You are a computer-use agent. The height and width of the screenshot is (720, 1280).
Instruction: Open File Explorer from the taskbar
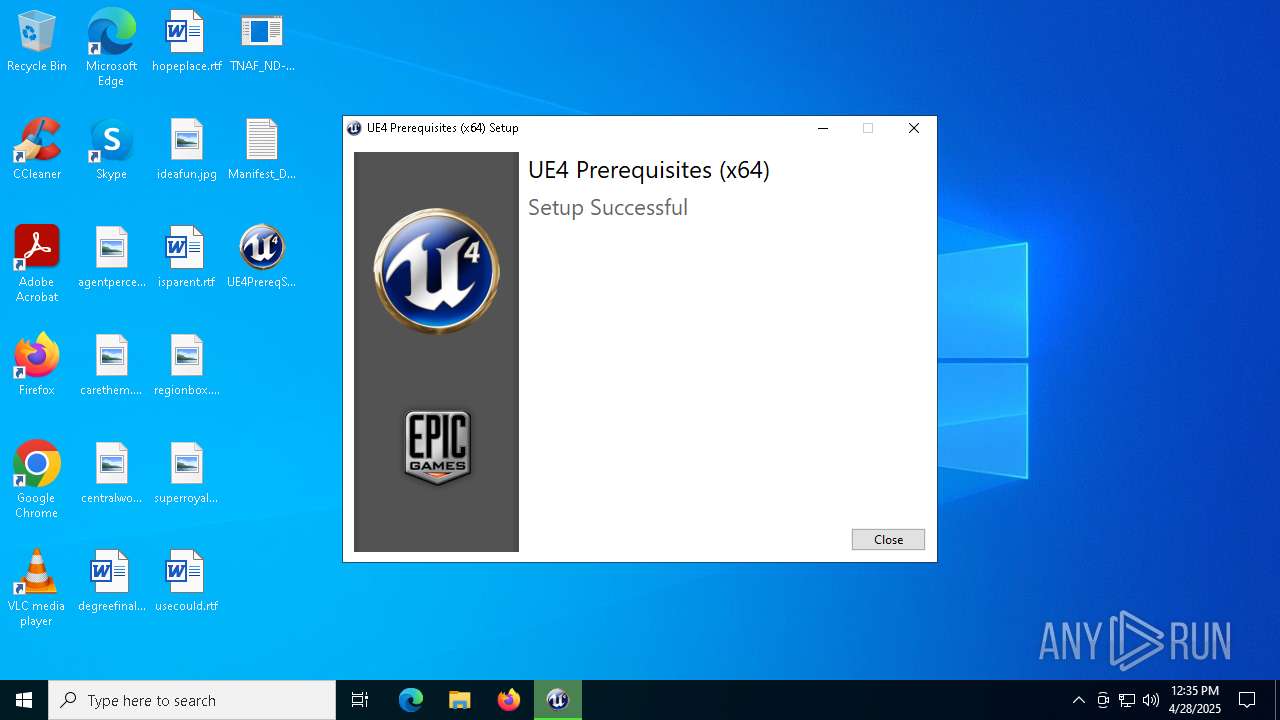click(x=460, y=700)
